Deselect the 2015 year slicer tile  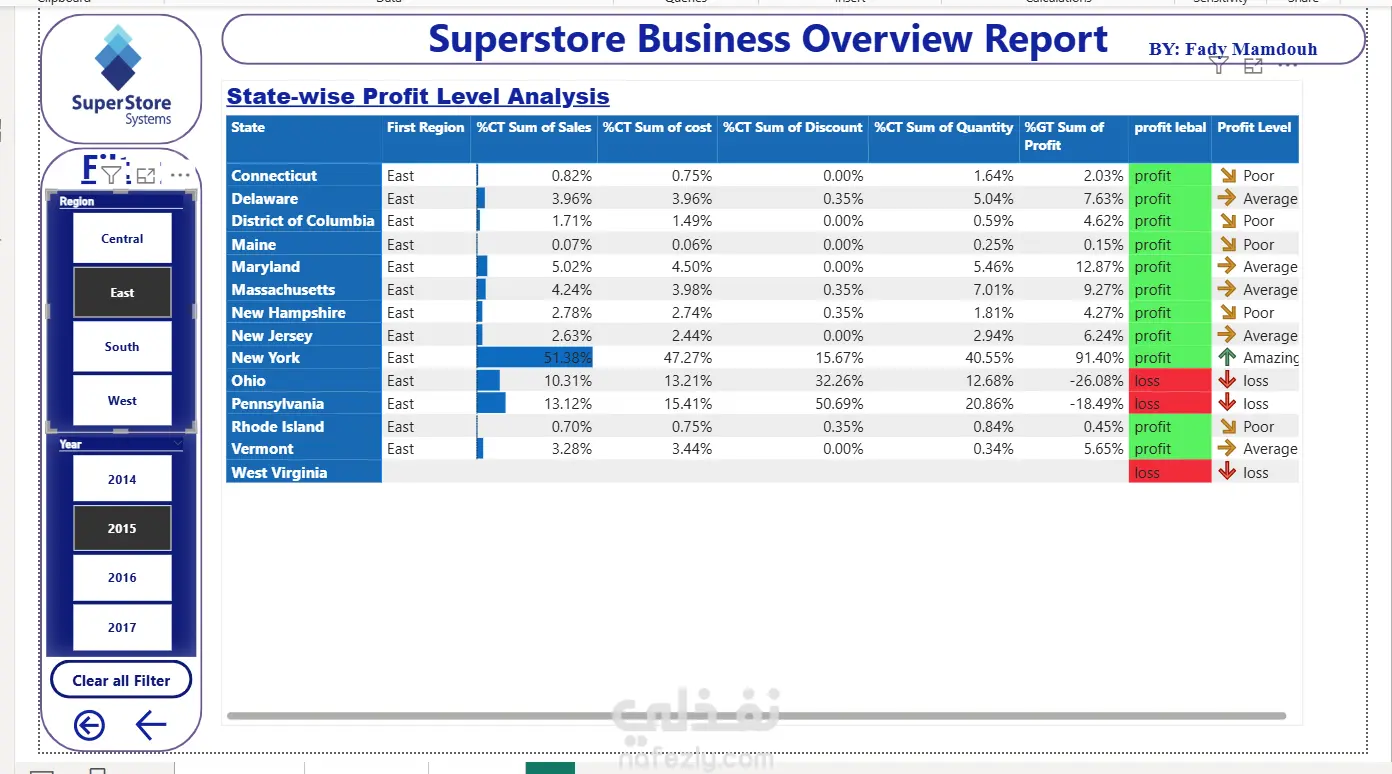coord(122,528)
